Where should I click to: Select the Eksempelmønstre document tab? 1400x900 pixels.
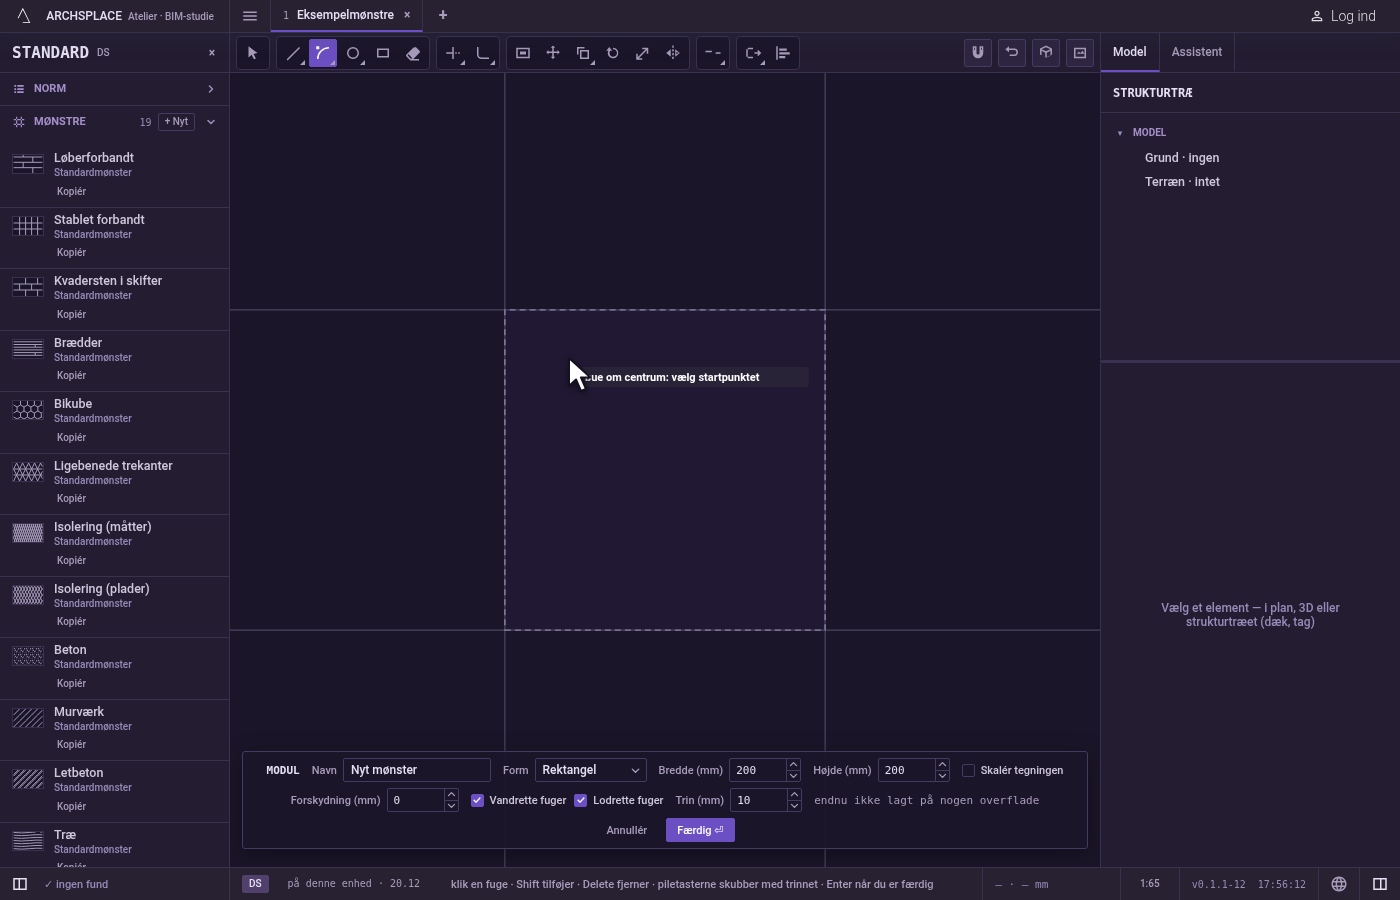click(x=345, y=16)
